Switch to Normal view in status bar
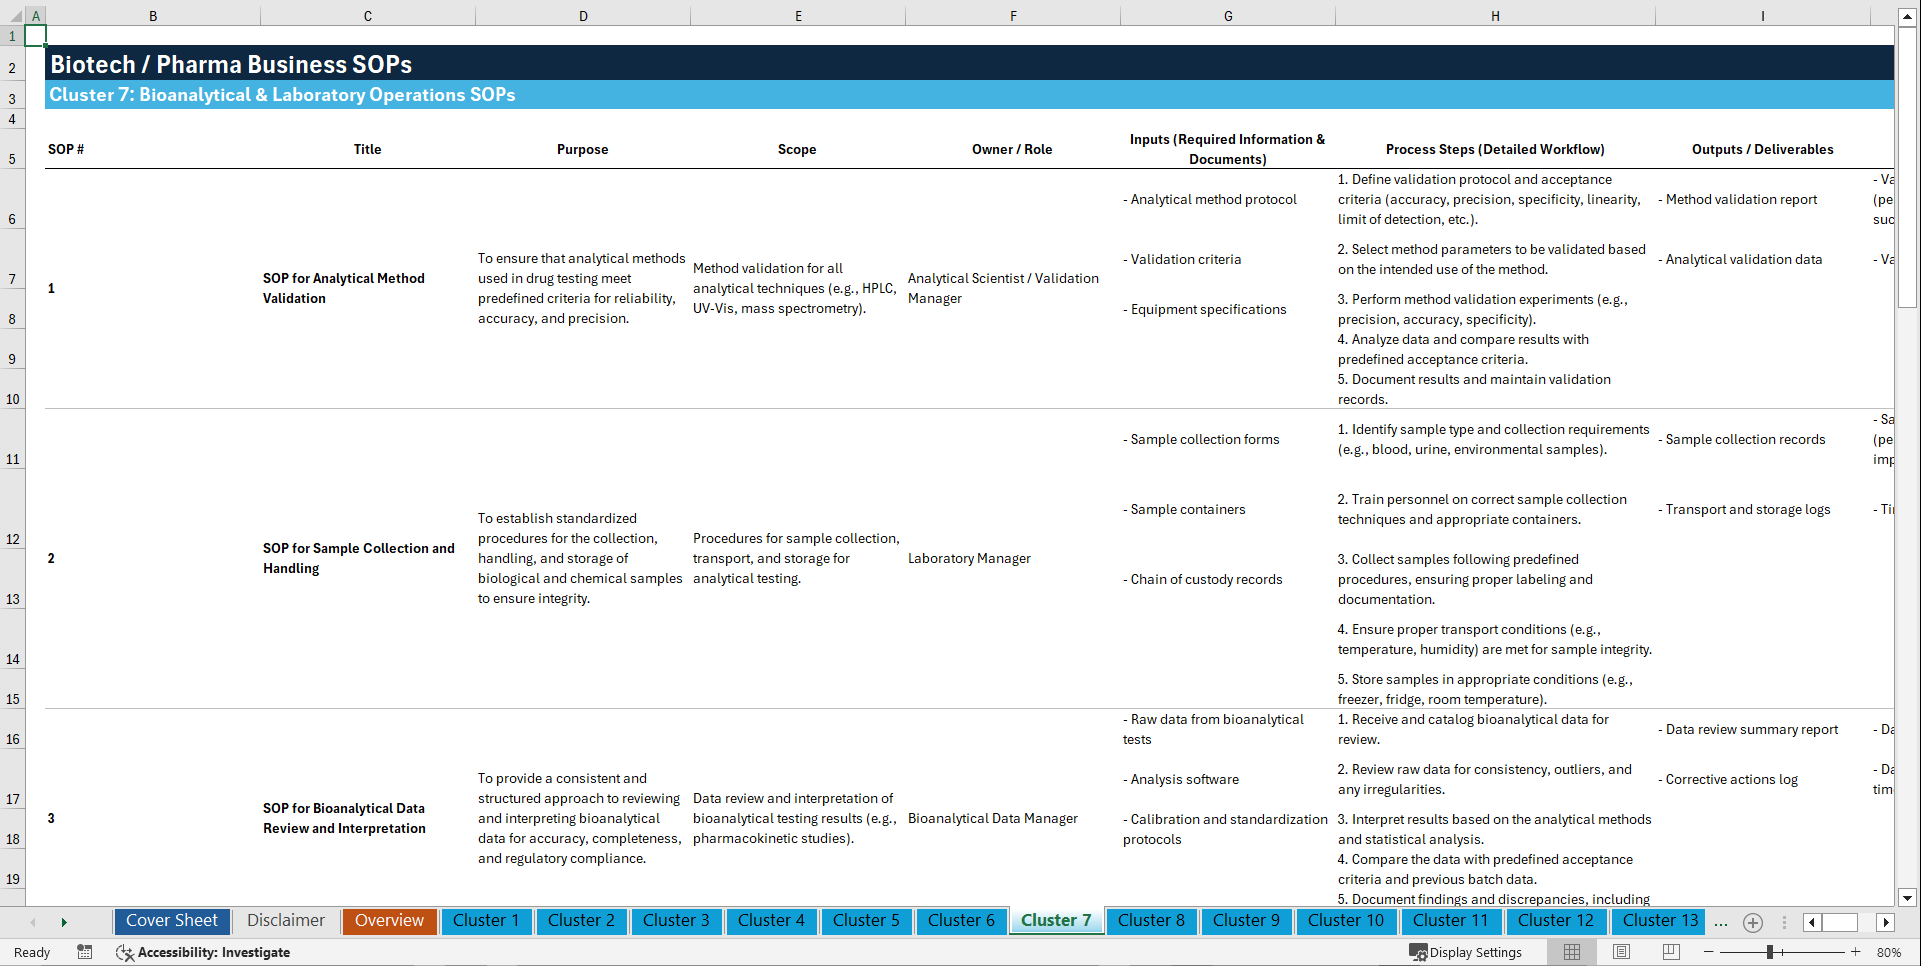Viewport: 1921px width, 966px height. [1571, 952]
